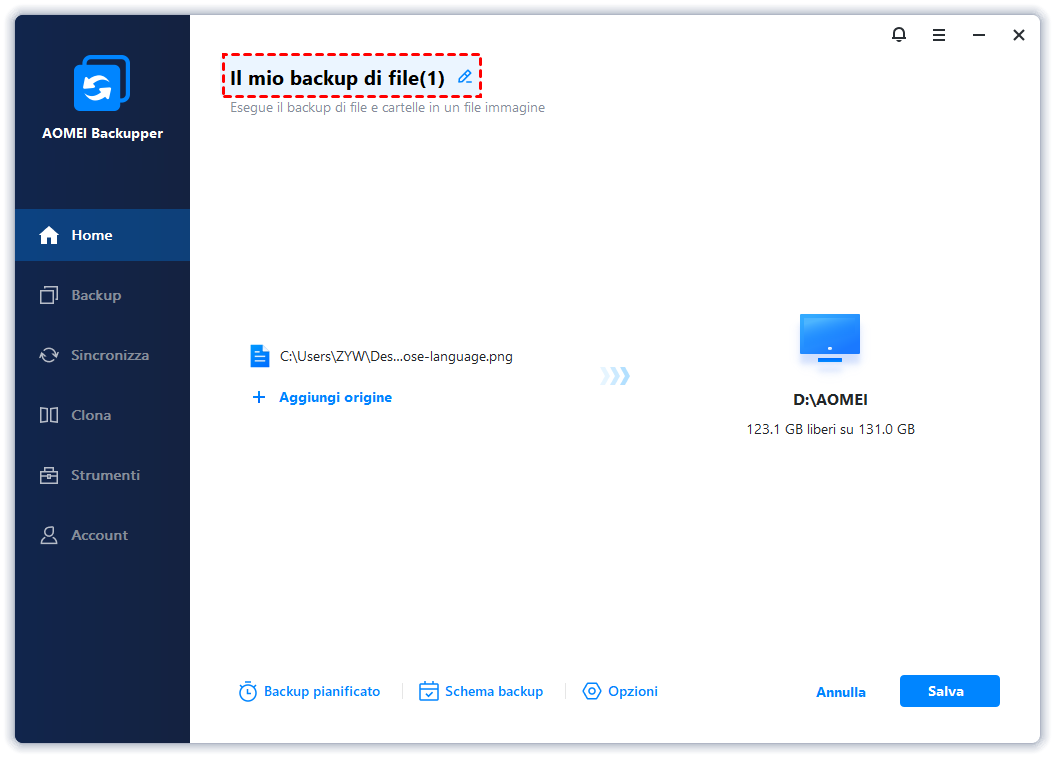Viewport: 1055px width, 758px height.
Task: Click the Backup pianificato clock icon
Action: pos(248,691)
